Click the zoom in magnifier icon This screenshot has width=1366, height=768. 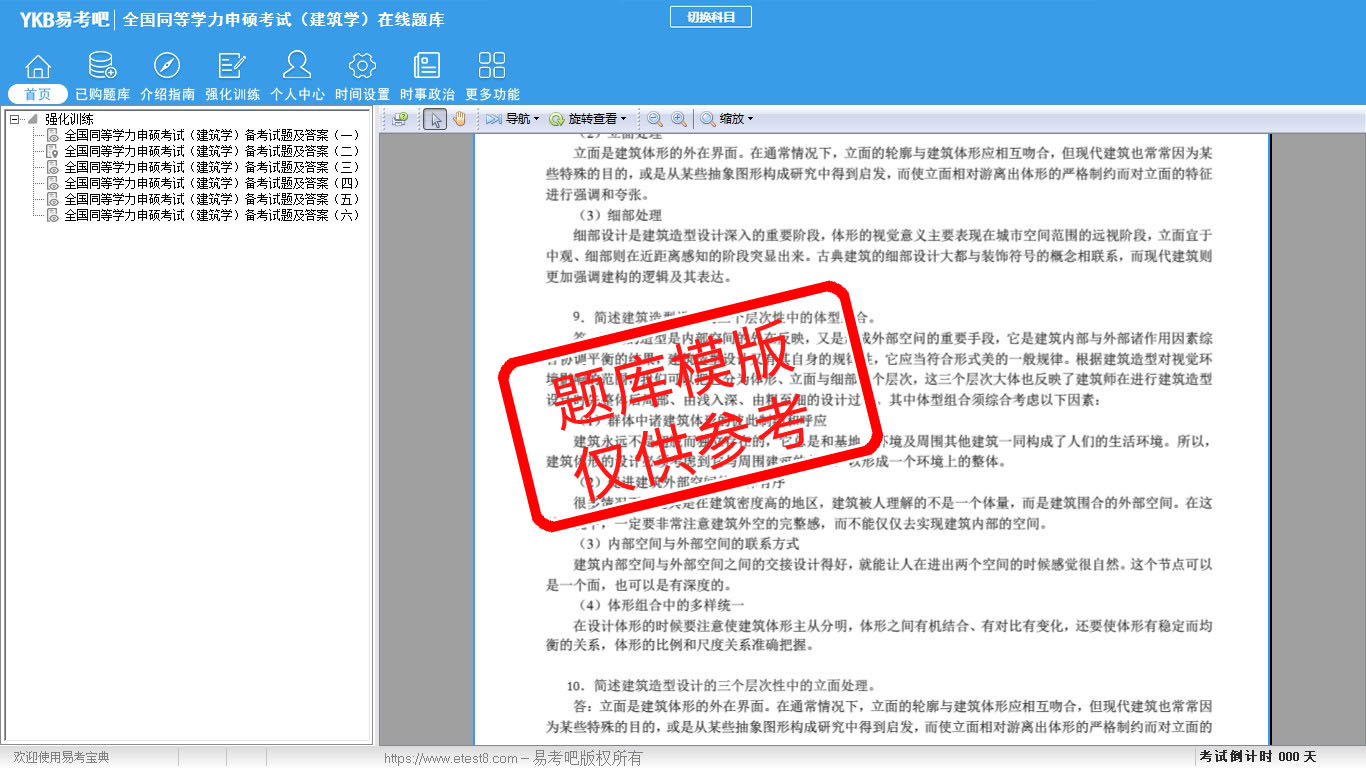pos(679,119)
